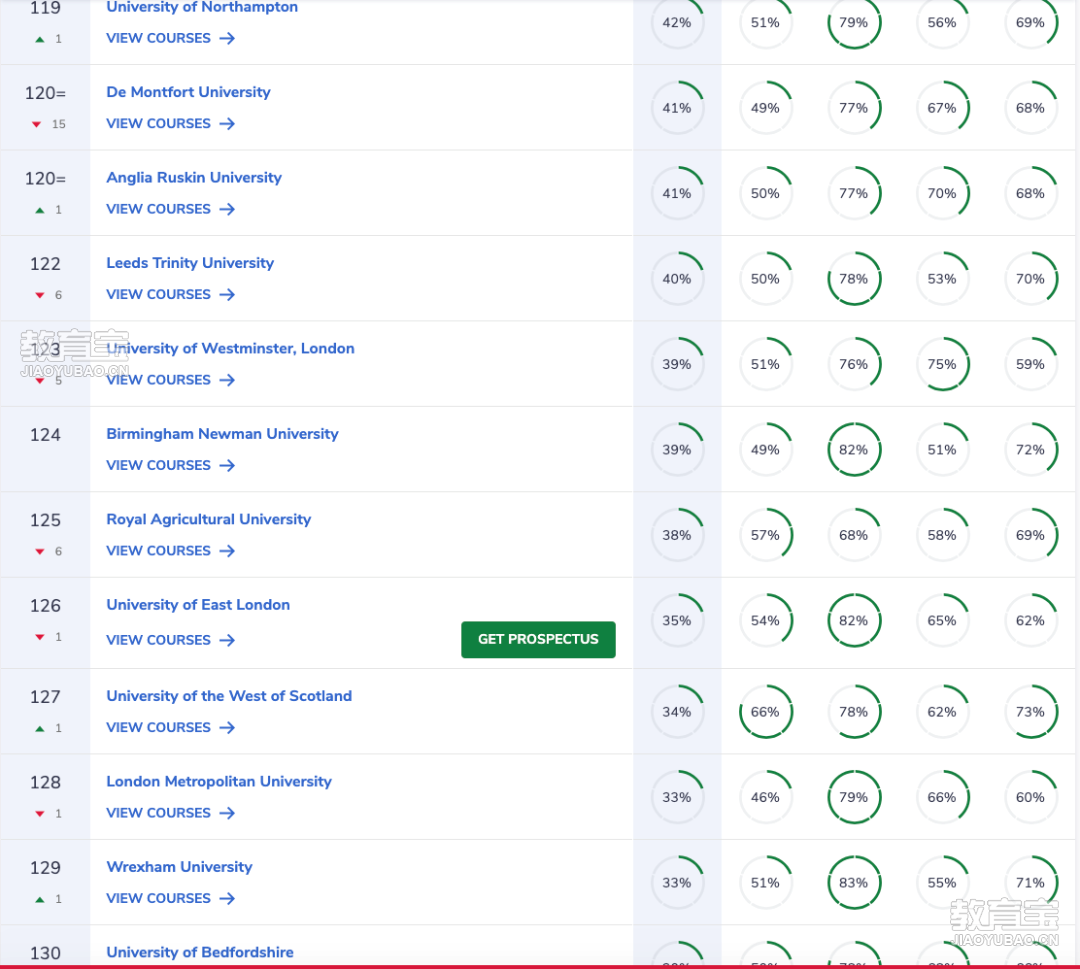Open University of the West of Scotland page
The width and height of the screenshot is (1080, 969).
tap(229, 696)
